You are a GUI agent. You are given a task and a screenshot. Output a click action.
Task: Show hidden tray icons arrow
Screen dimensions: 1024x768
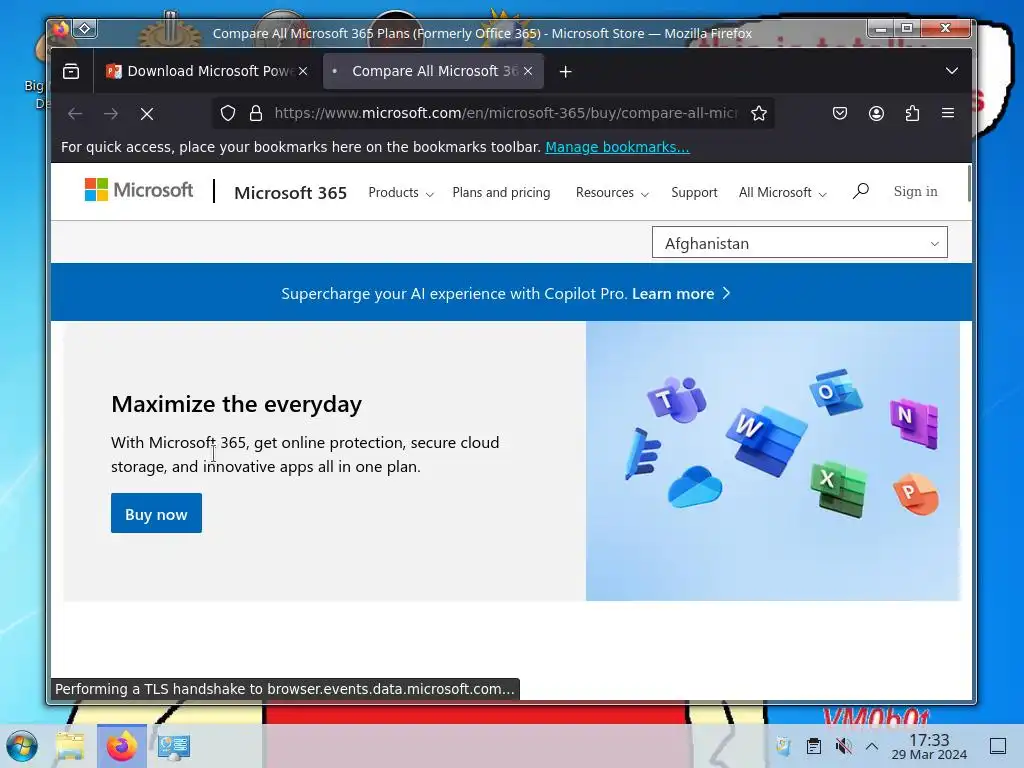[872, 746]
